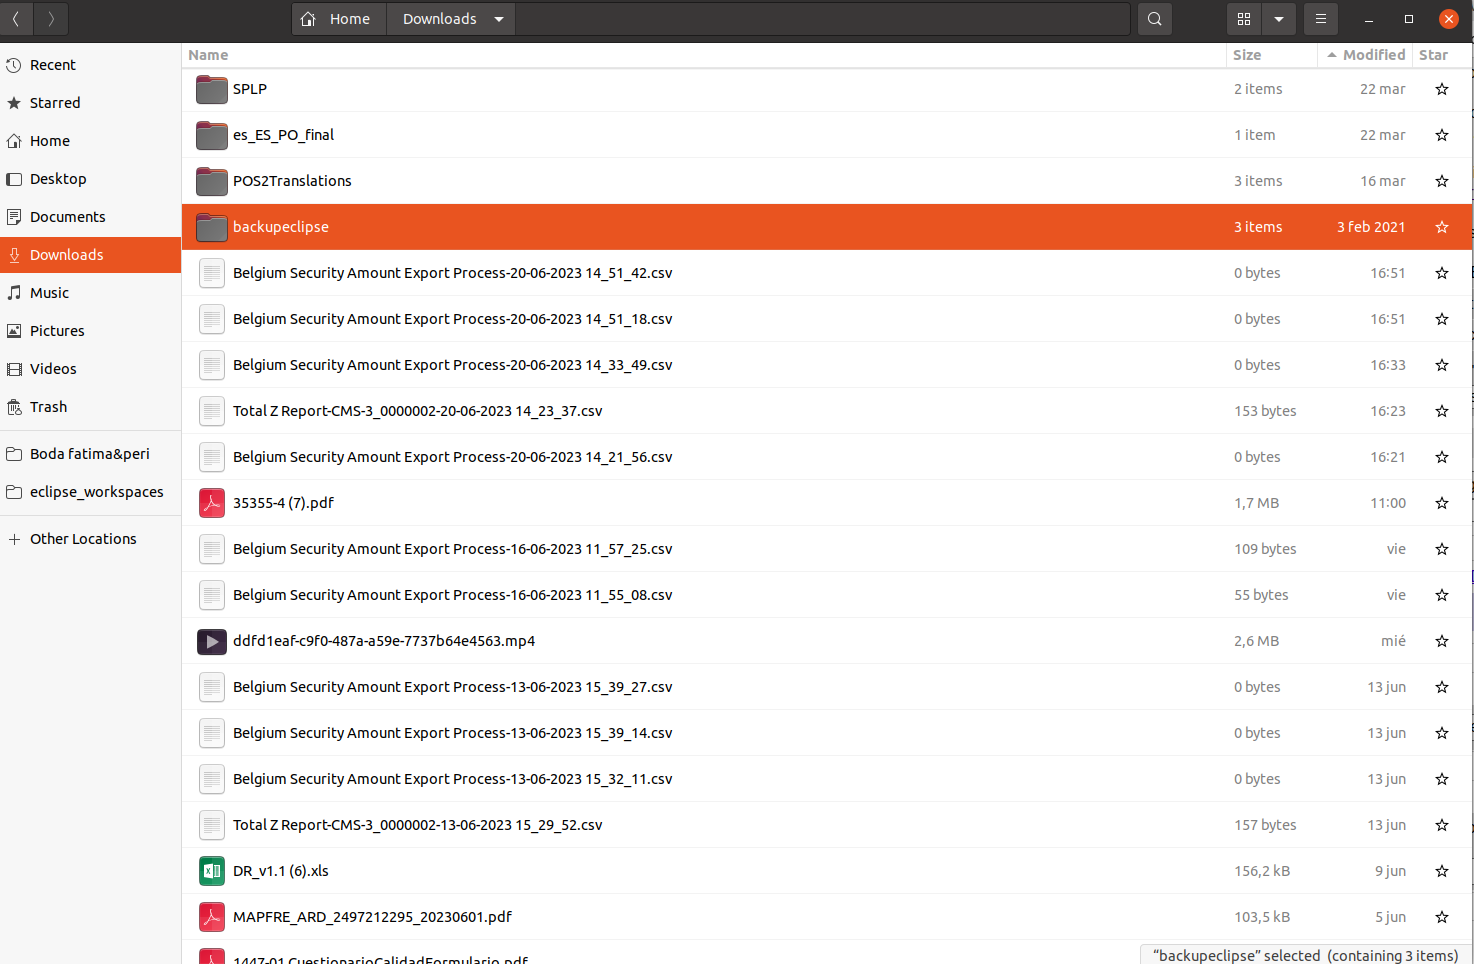This screenshot has height=964, width=1474.
Task: Click the DR_v1.1 (6).xls spreadsheet icon
Action: (211, 871)
